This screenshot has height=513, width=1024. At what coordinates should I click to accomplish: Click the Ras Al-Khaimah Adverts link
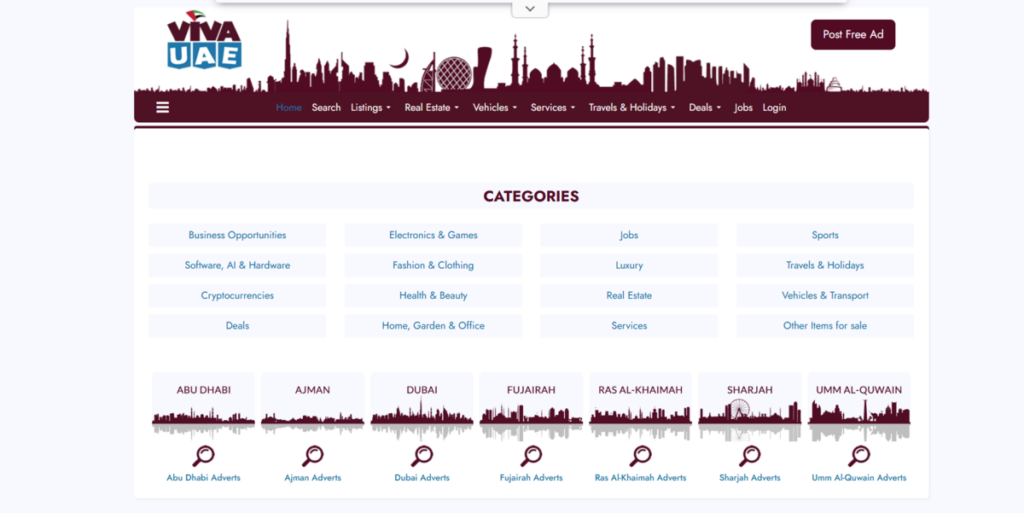(x=641, y=478)
